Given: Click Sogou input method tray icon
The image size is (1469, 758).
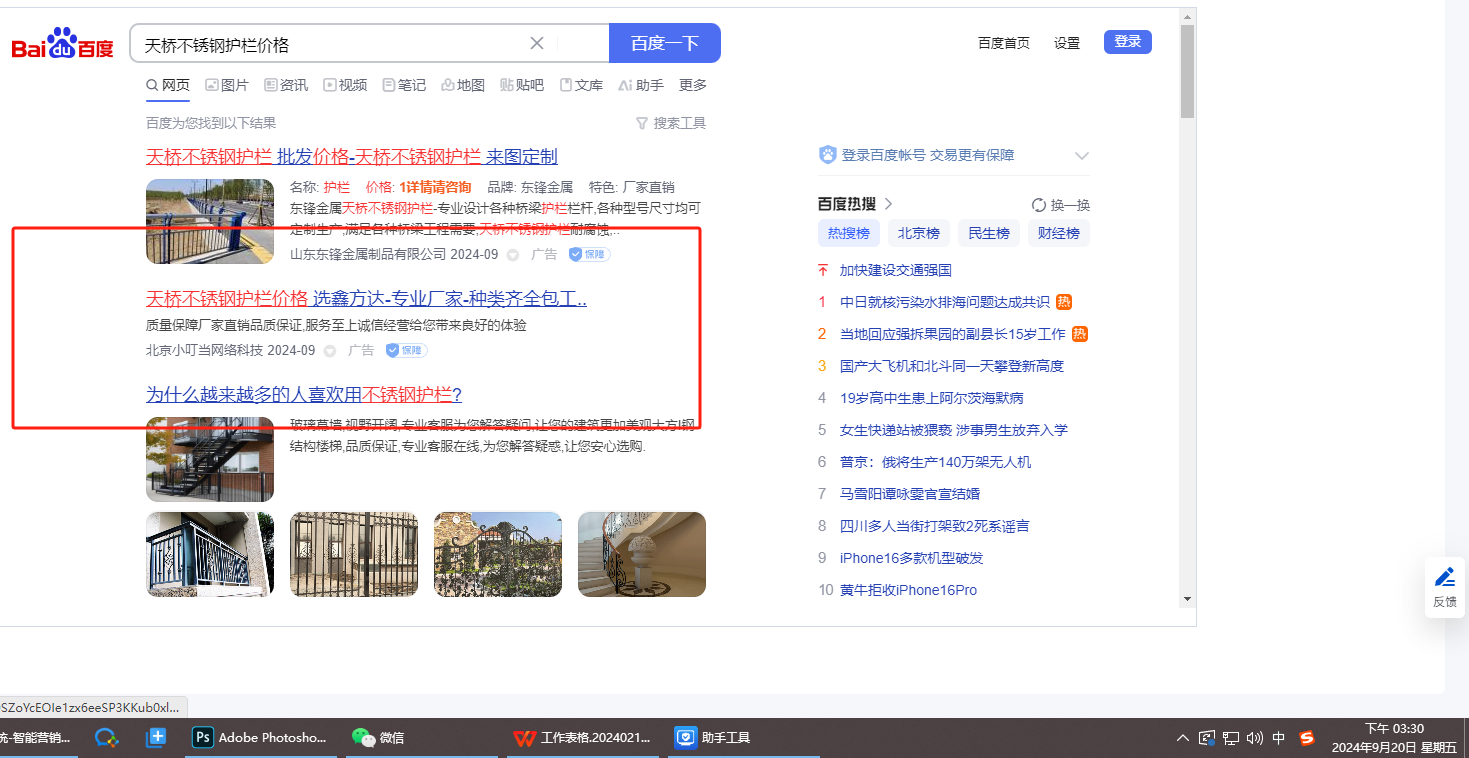Looking at the screenshot, I should 1307,738.
